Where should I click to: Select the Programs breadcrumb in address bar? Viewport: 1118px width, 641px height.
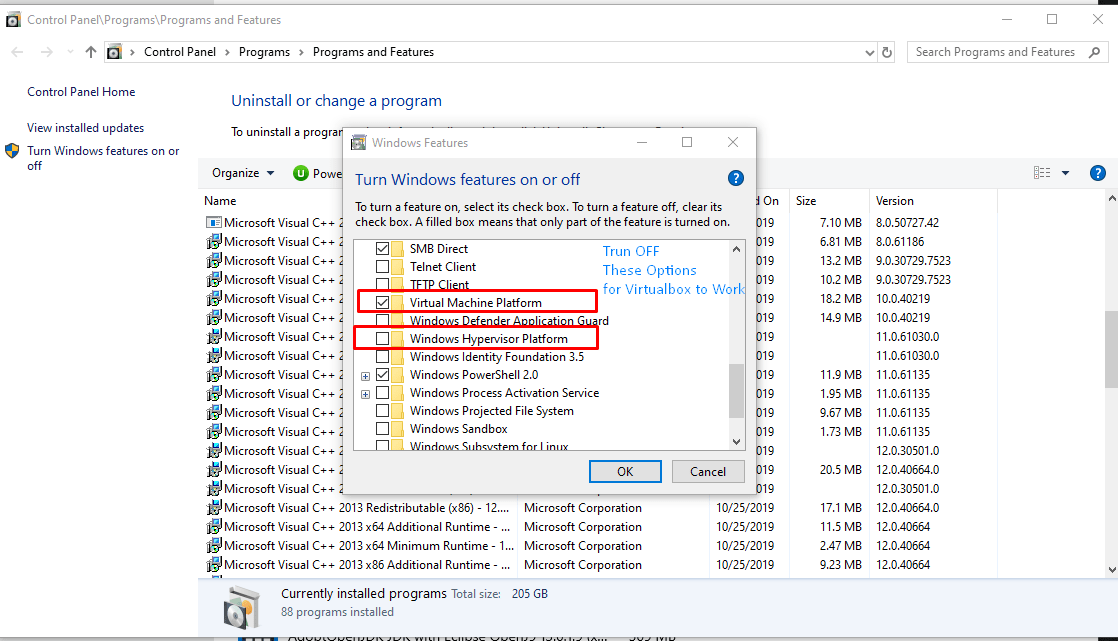264,52
